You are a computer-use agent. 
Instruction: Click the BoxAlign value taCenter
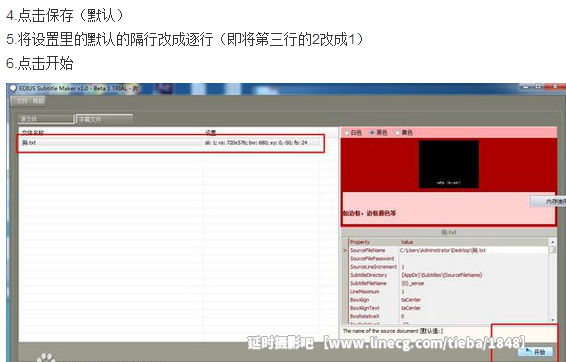click(411, 300)
